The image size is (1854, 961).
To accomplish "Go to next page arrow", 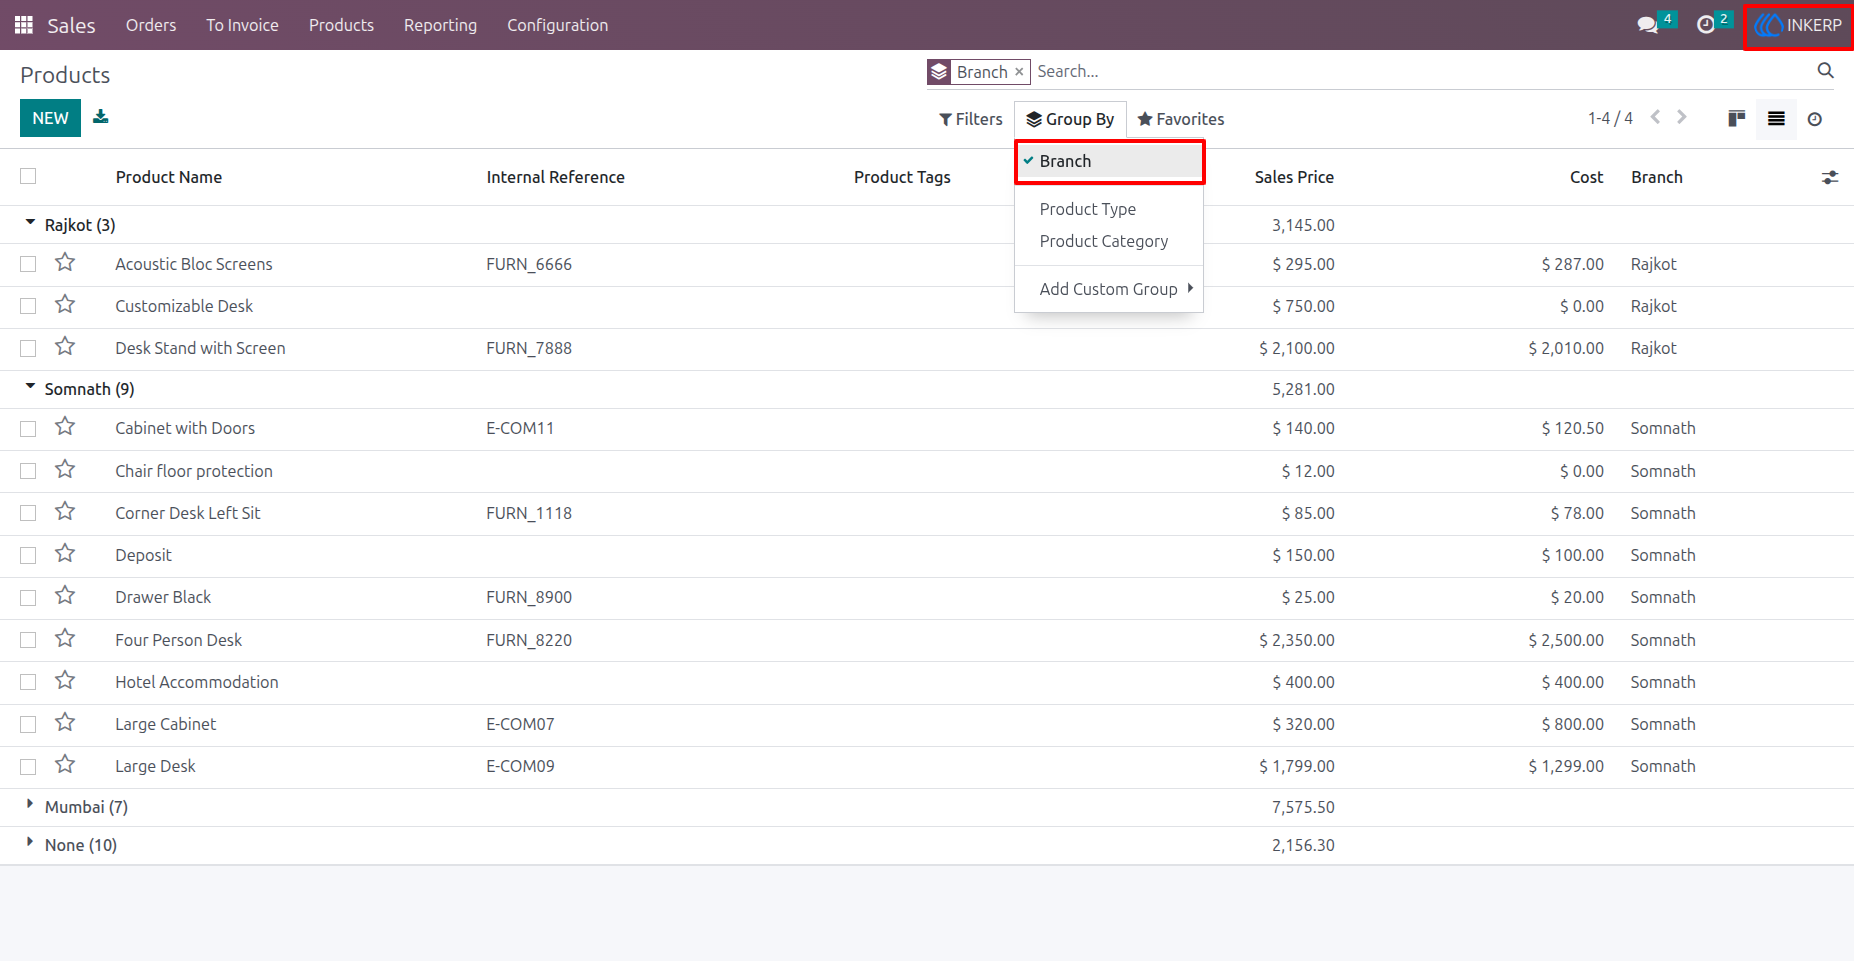I will pos(1682,117).
